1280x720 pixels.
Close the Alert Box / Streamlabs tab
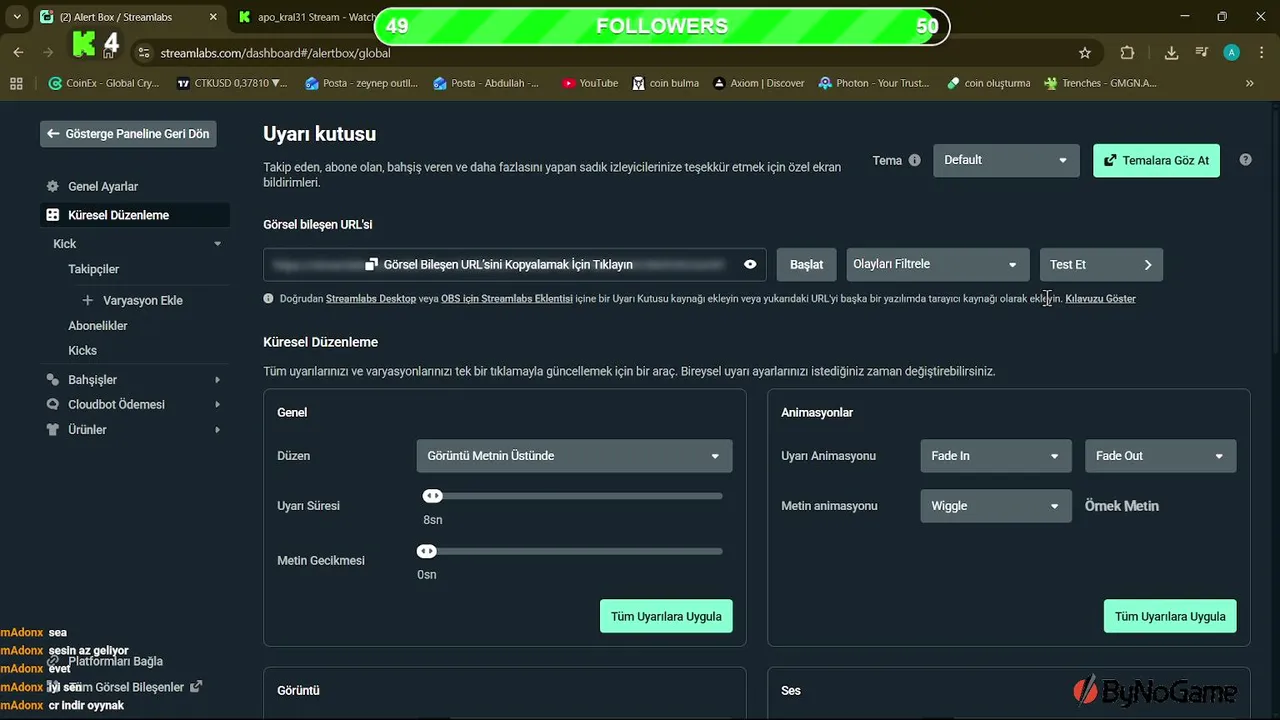click(x=212, y=17)
